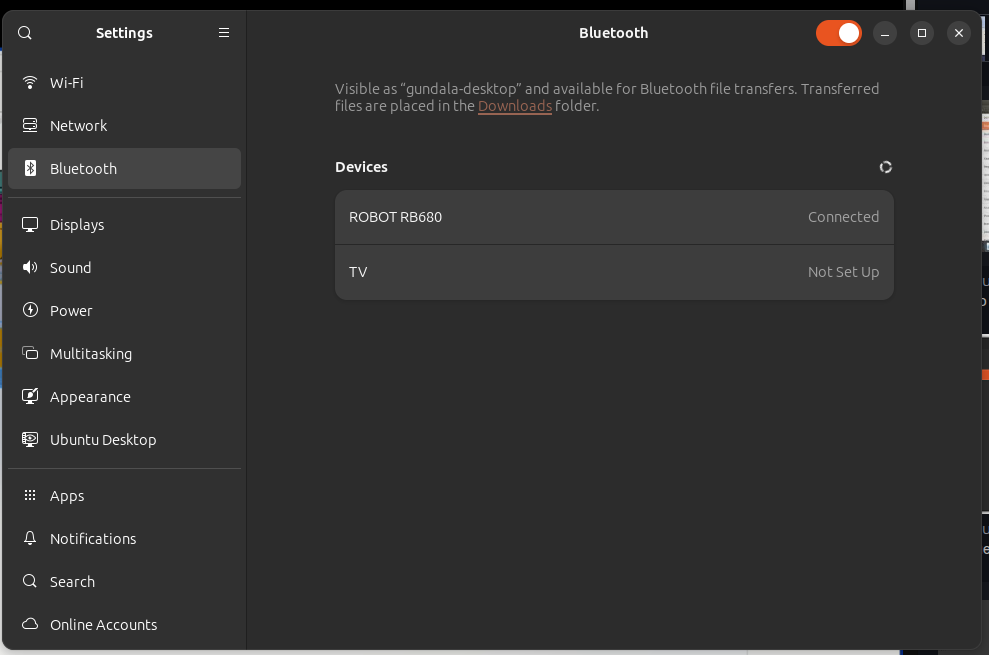Image resolution: width=989 pixels, height=655 pixels.
Task: Click the Sound speaker icon
Action: point(30,268)
